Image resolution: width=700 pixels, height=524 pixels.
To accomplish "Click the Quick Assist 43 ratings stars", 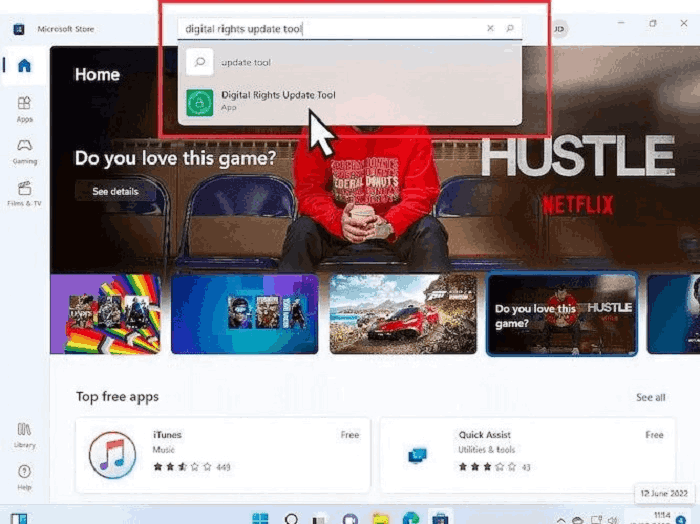I will 487,467.
